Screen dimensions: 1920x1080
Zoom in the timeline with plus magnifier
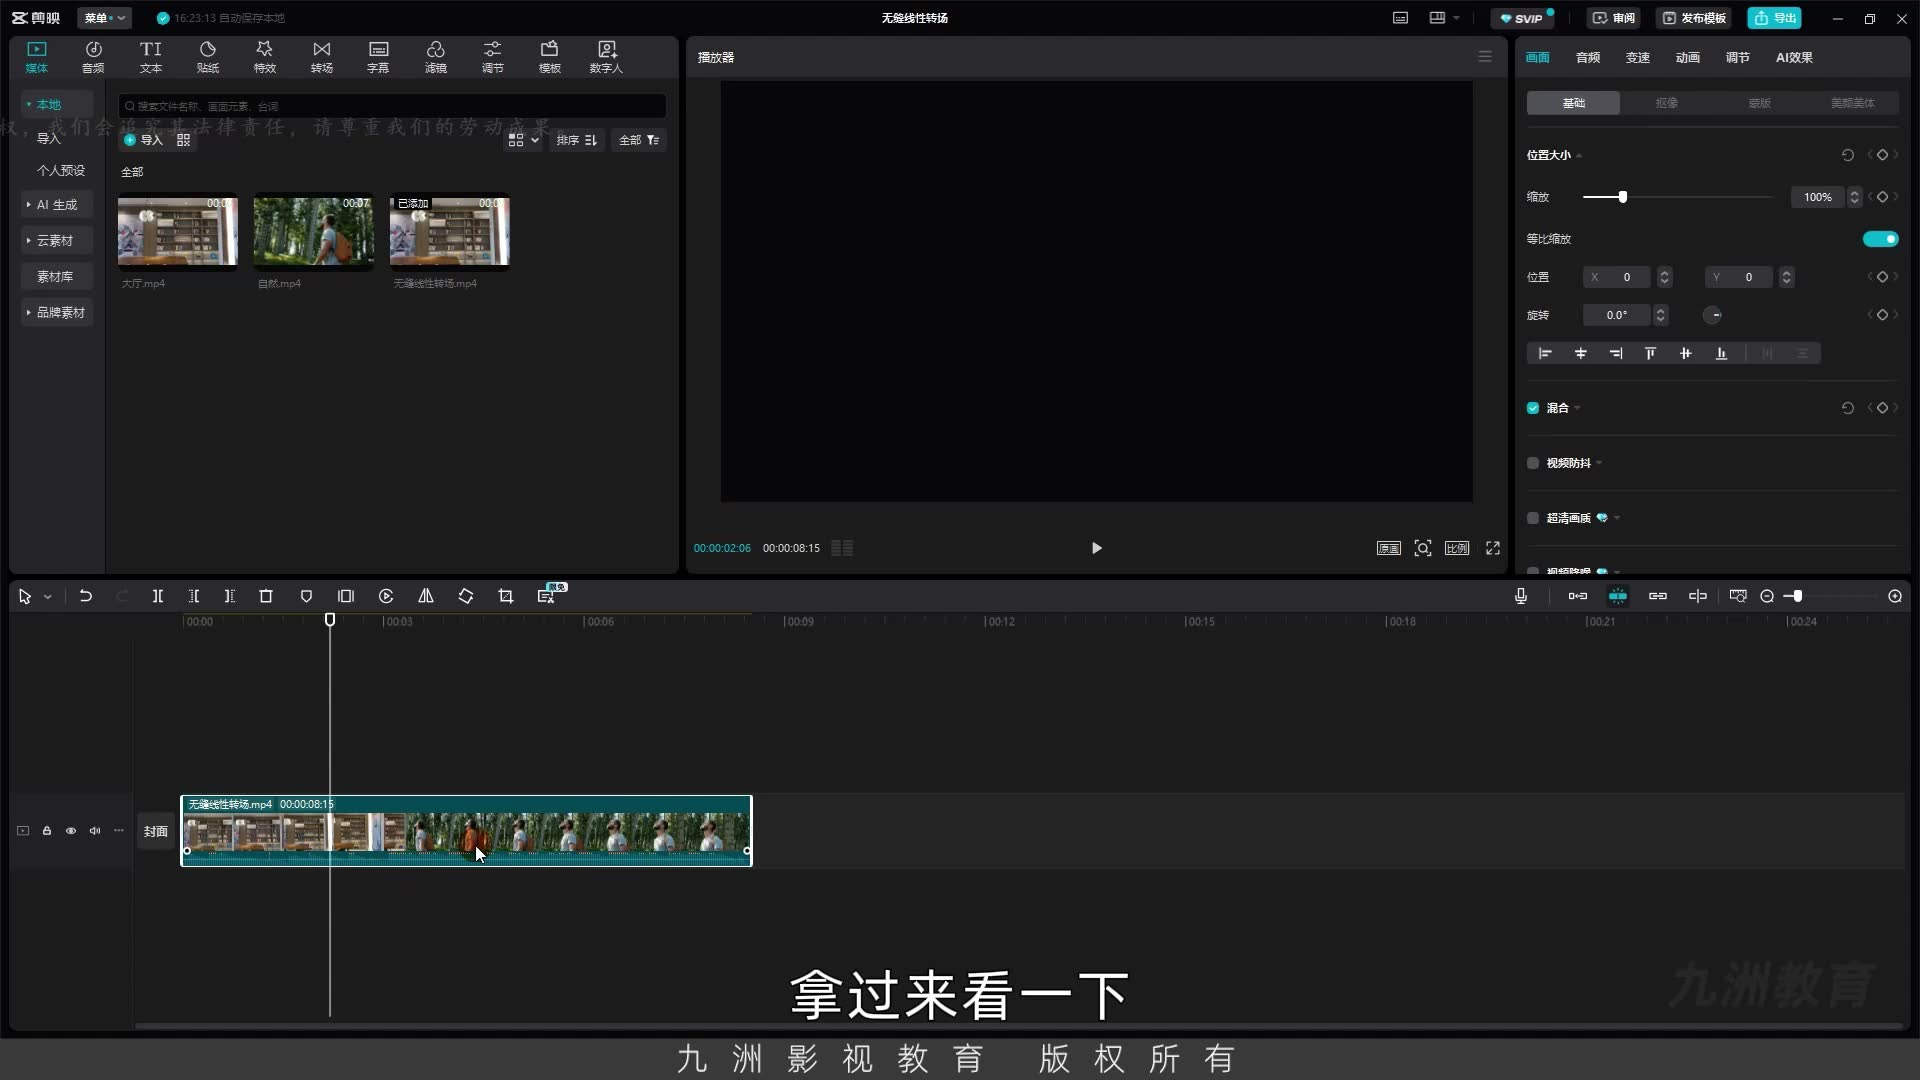click(x=1895, y=596)
